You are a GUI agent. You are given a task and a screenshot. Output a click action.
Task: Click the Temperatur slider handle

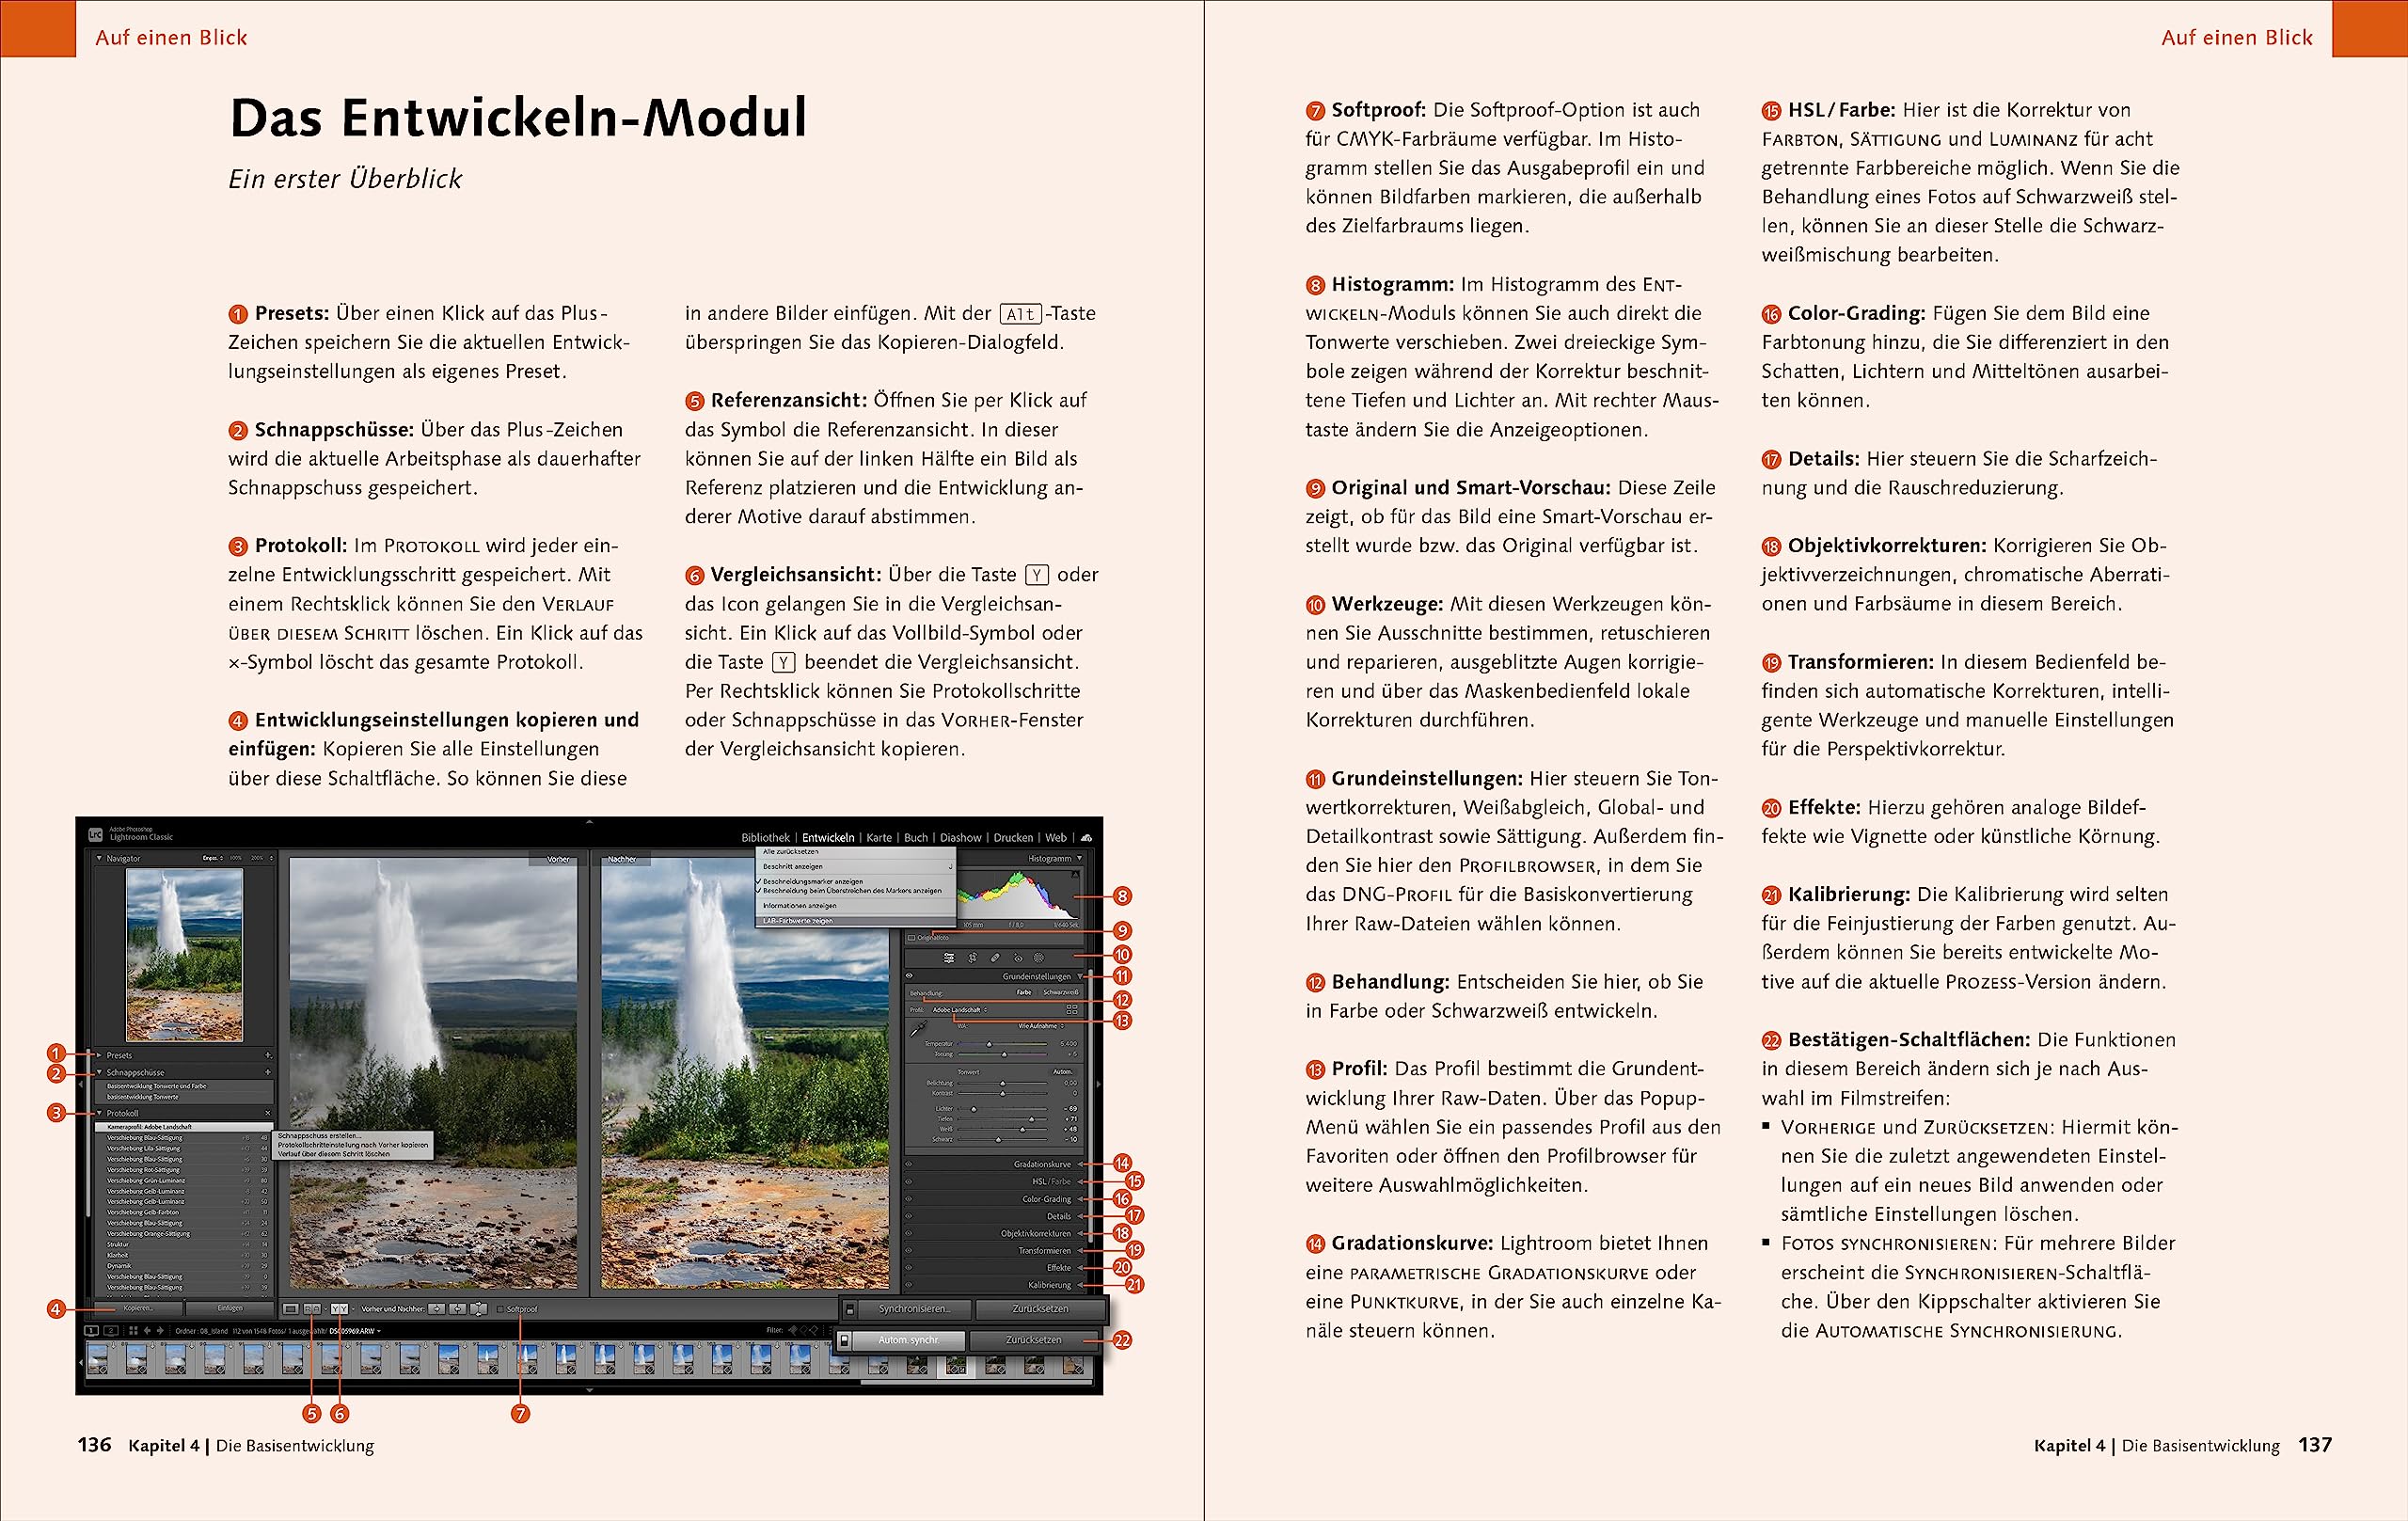[990, 1044]
